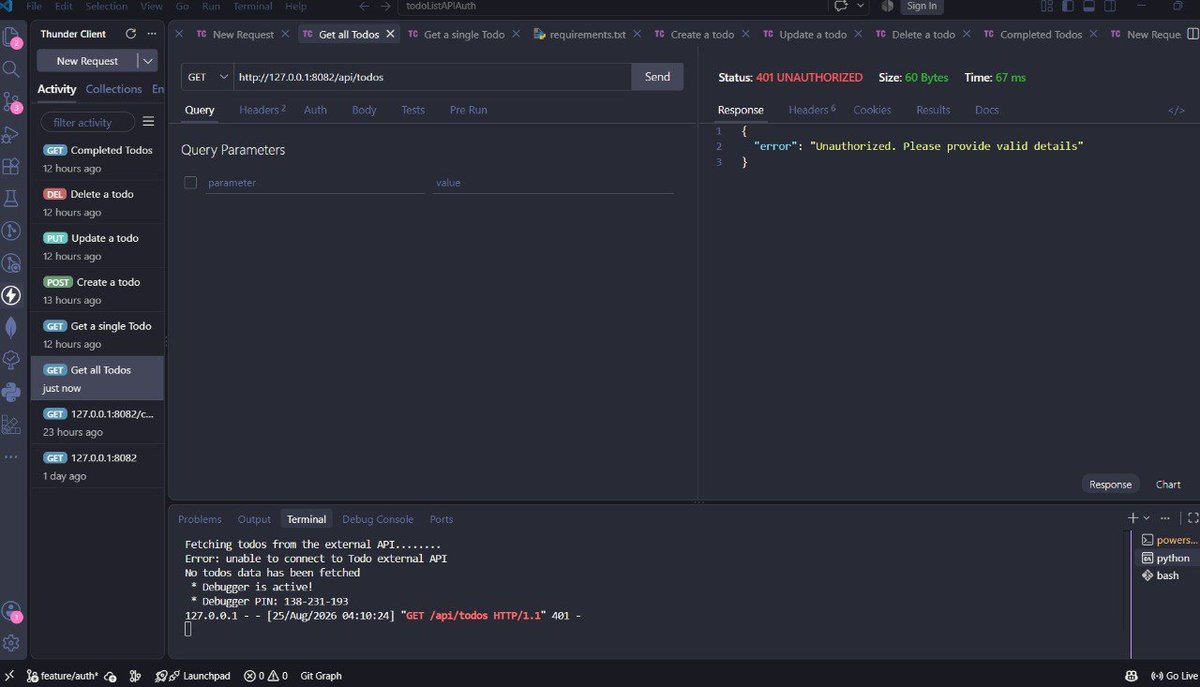
Task: Toggle the bottom panel layout icon
Action: (x=1088, y=6)
